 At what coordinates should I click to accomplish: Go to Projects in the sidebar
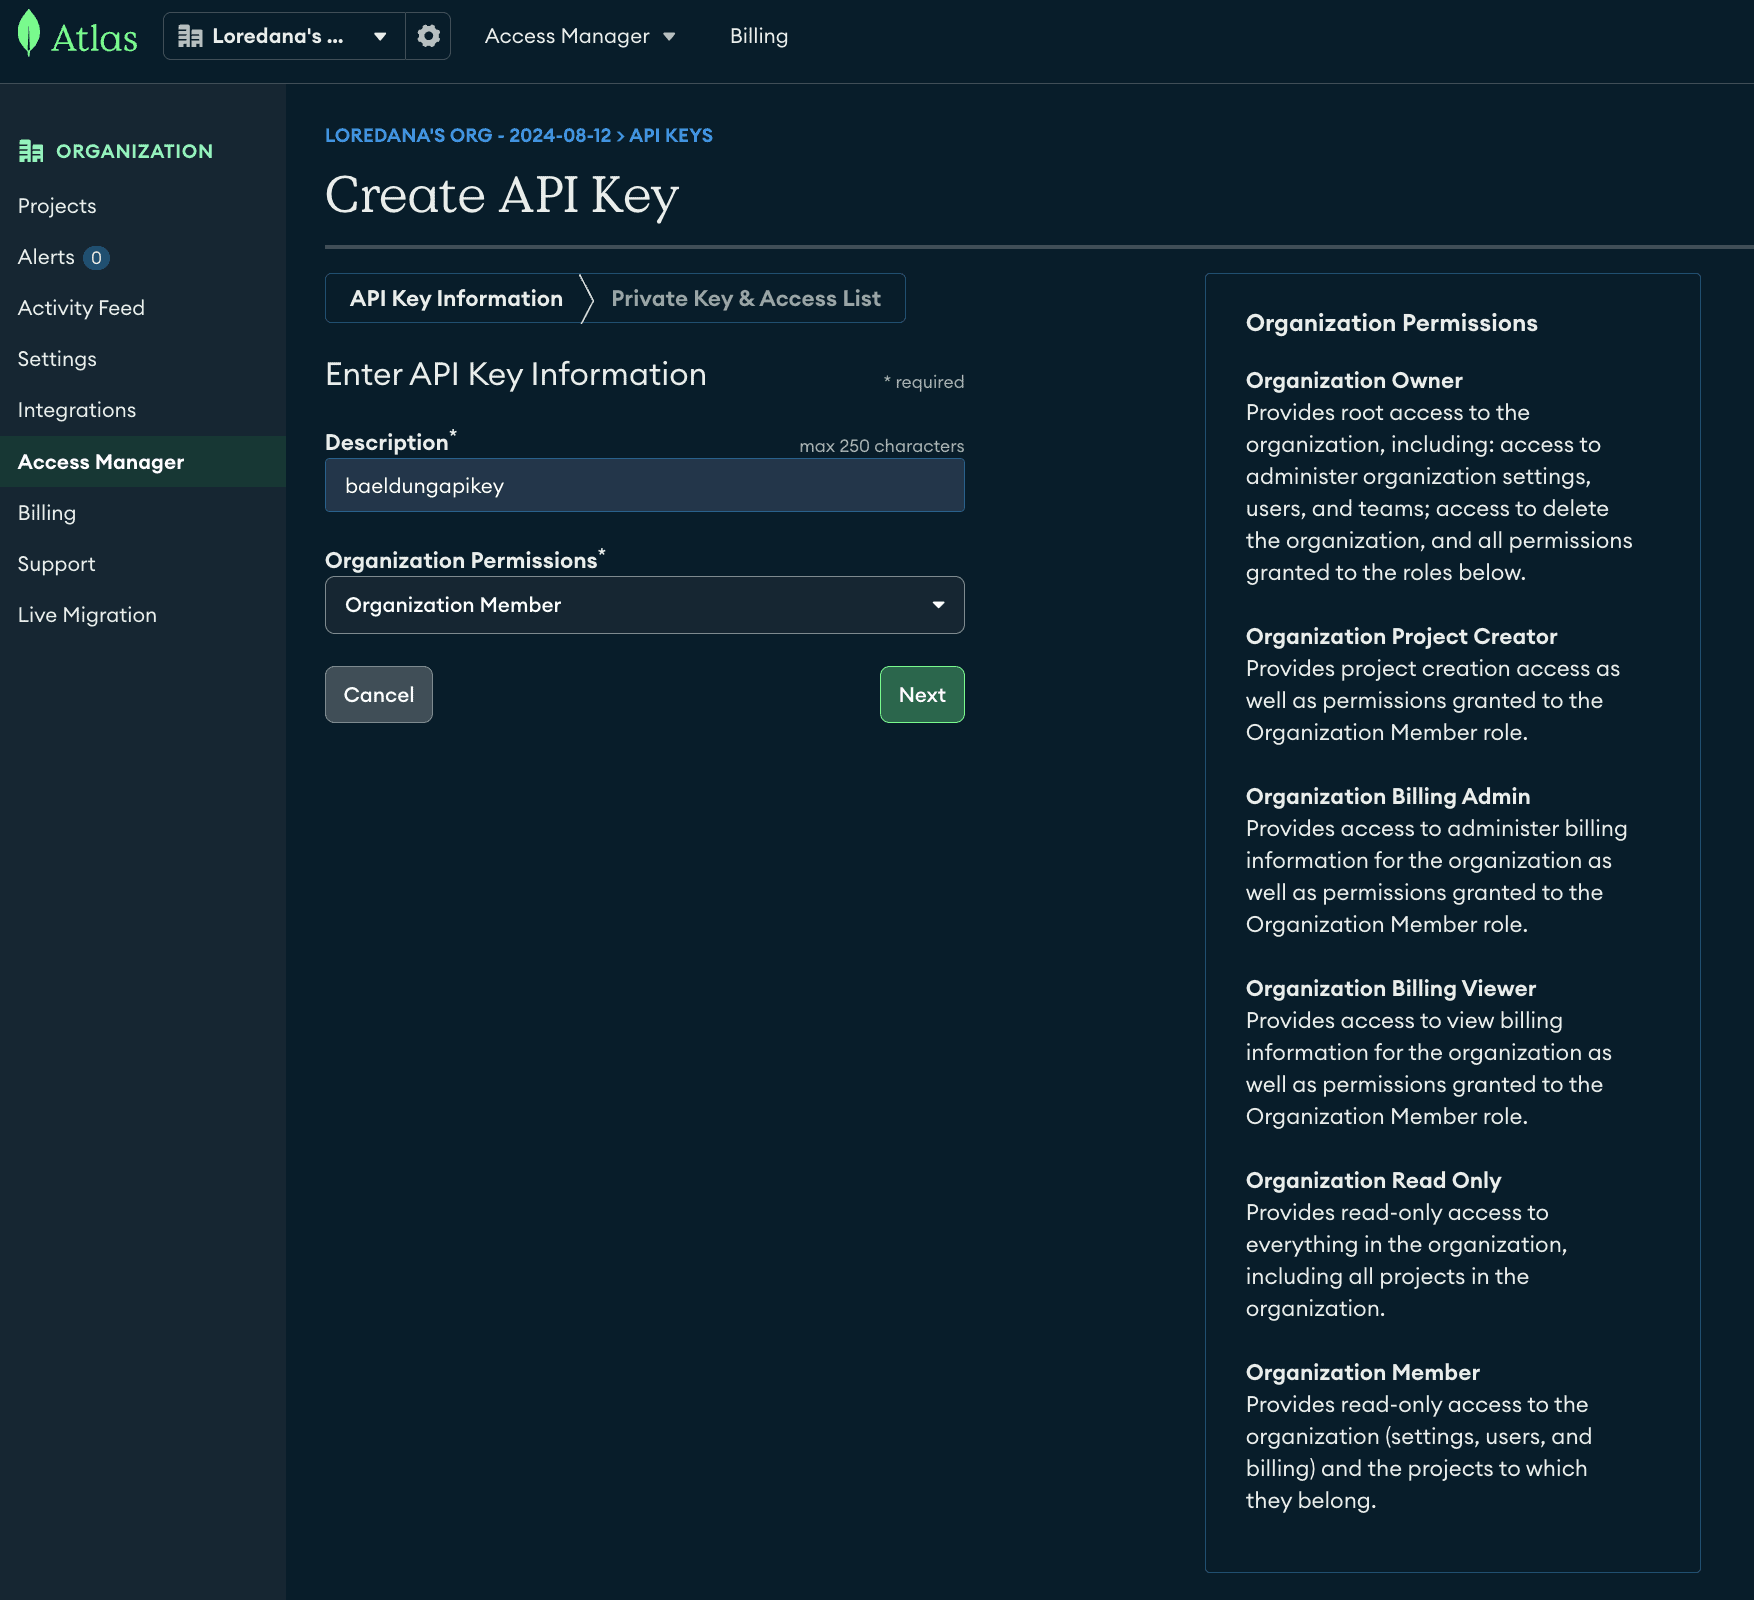pyautogui.click(x=57, y=206)
